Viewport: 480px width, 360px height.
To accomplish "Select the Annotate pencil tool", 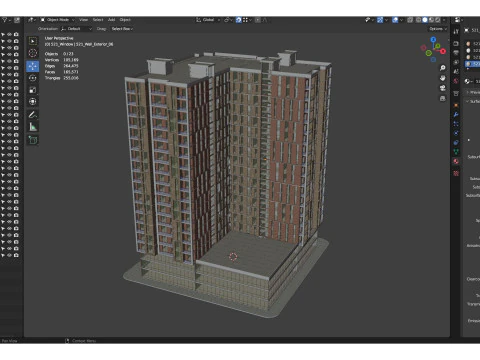I will coord(33,115).
